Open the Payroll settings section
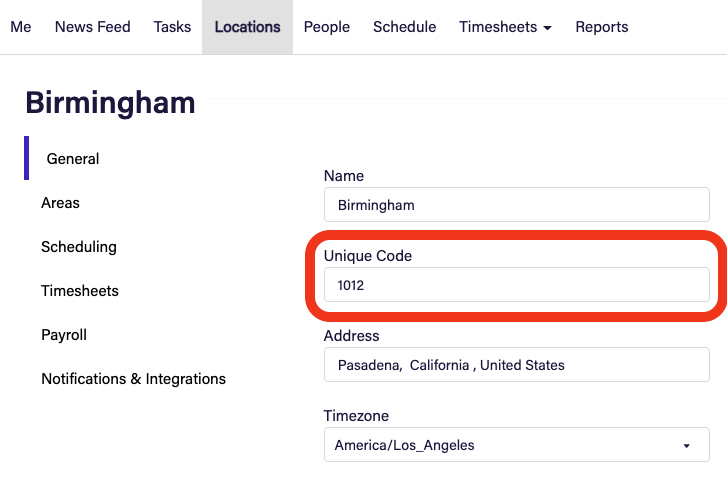This screenshot has height=482, width=727. [x=64, y=335]
